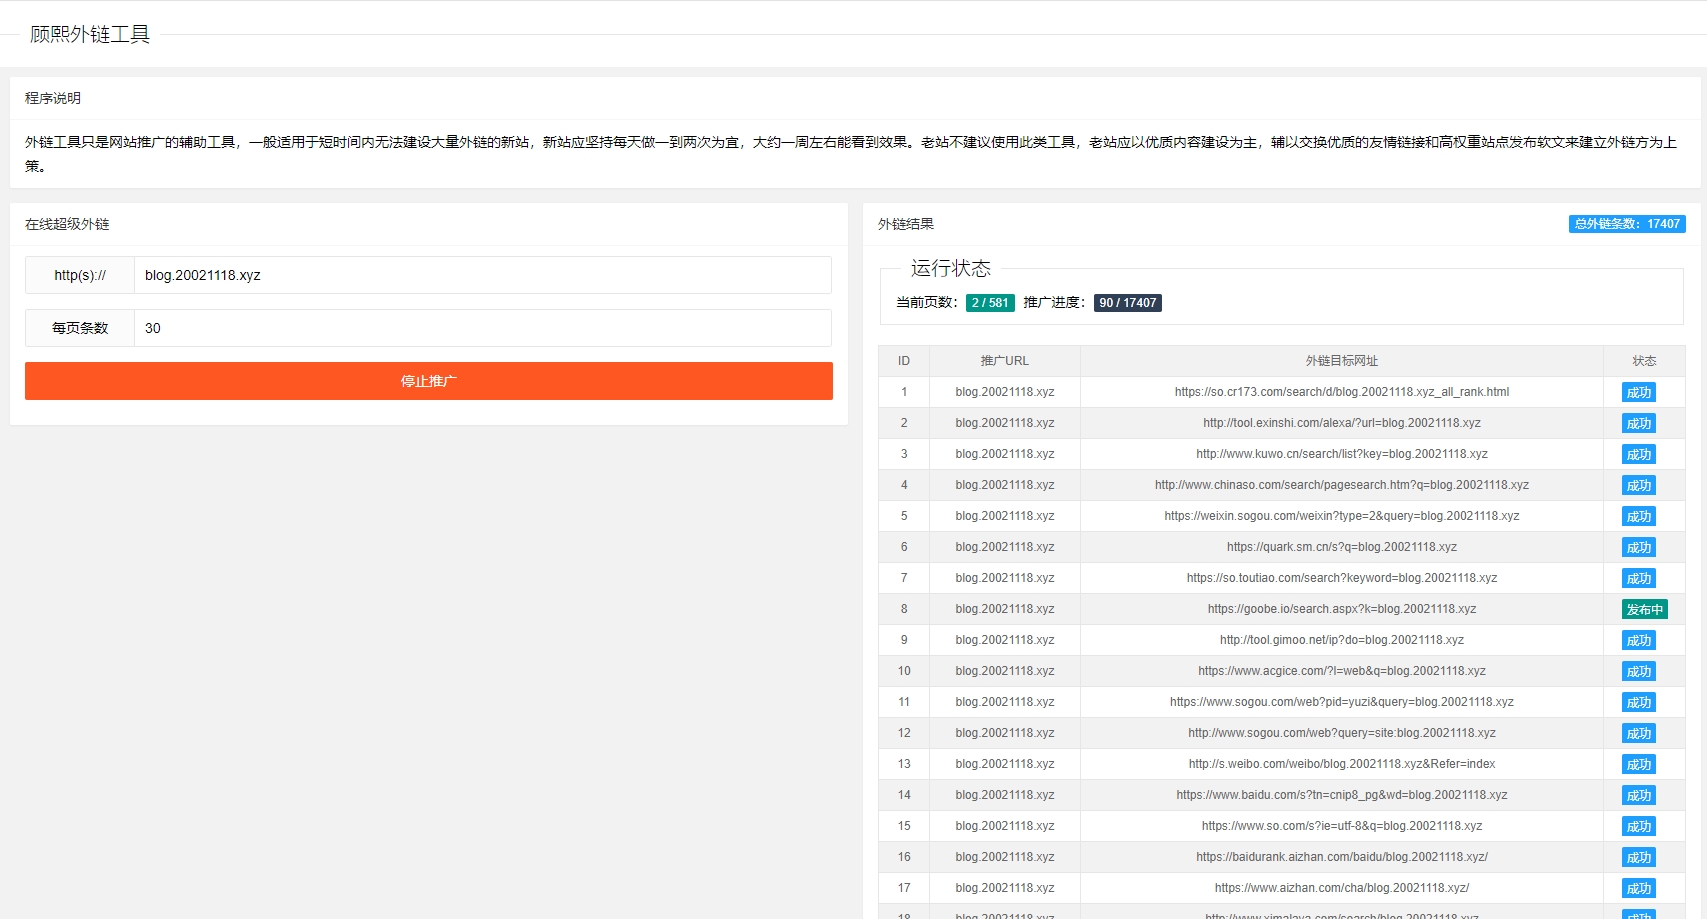Click the 成功 badge for the gimoo.net row

(x=1638, y=640)
